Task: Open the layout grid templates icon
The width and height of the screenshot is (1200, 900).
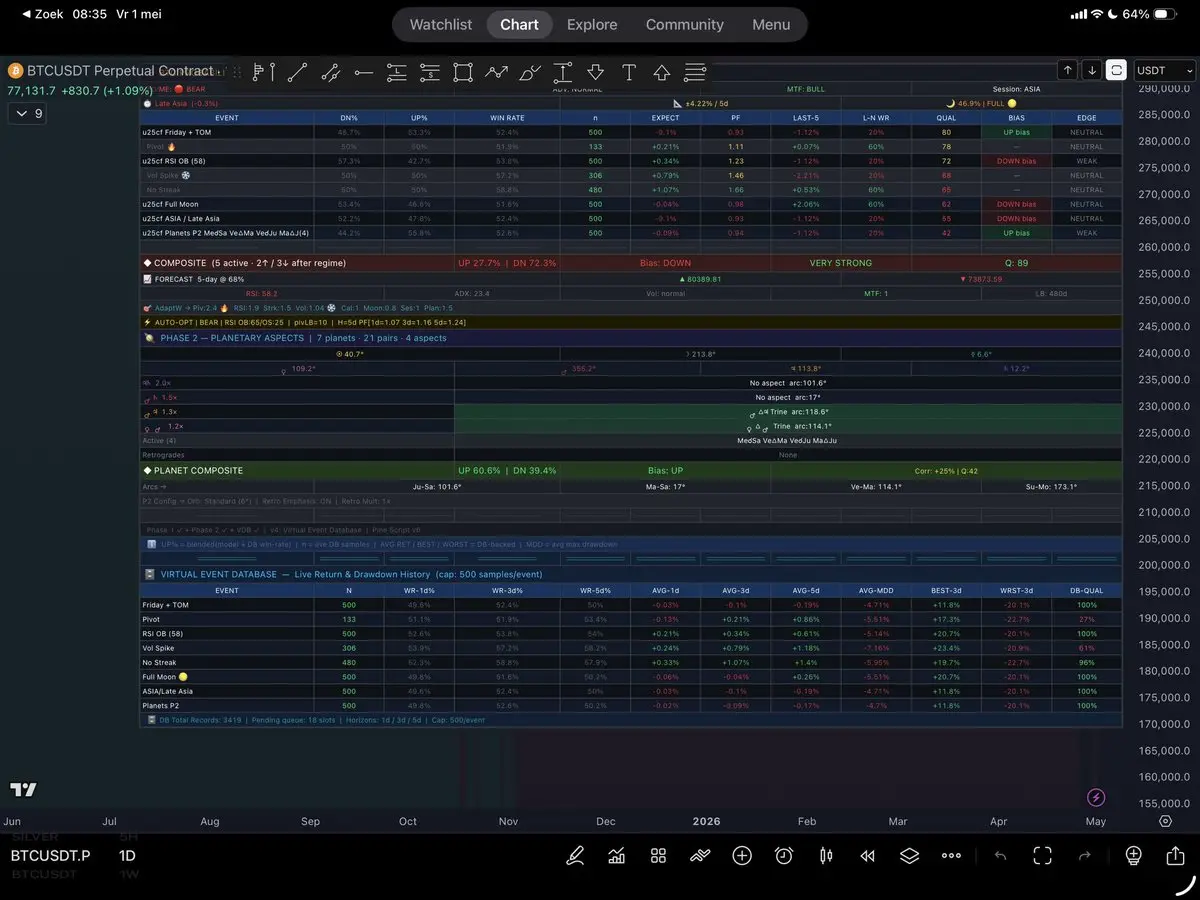Action: [658, 855]
